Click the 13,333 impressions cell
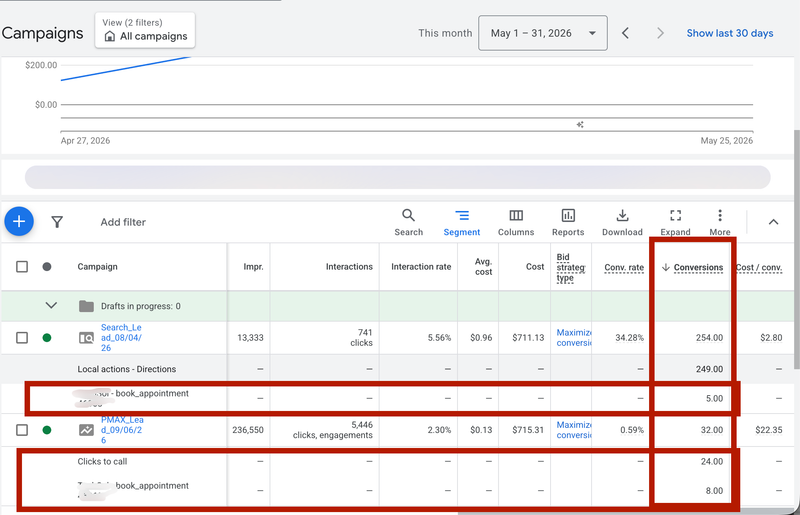 coord(251,337)
